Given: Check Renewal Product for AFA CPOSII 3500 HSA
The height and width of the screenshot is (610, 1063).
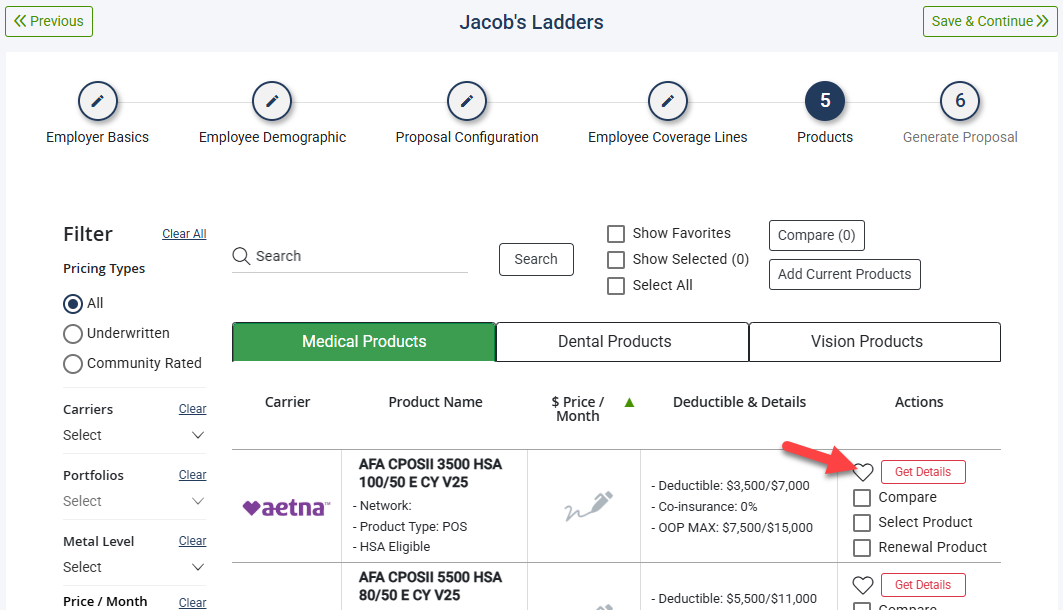Looking at the screenshot, I should coord(862,548).
